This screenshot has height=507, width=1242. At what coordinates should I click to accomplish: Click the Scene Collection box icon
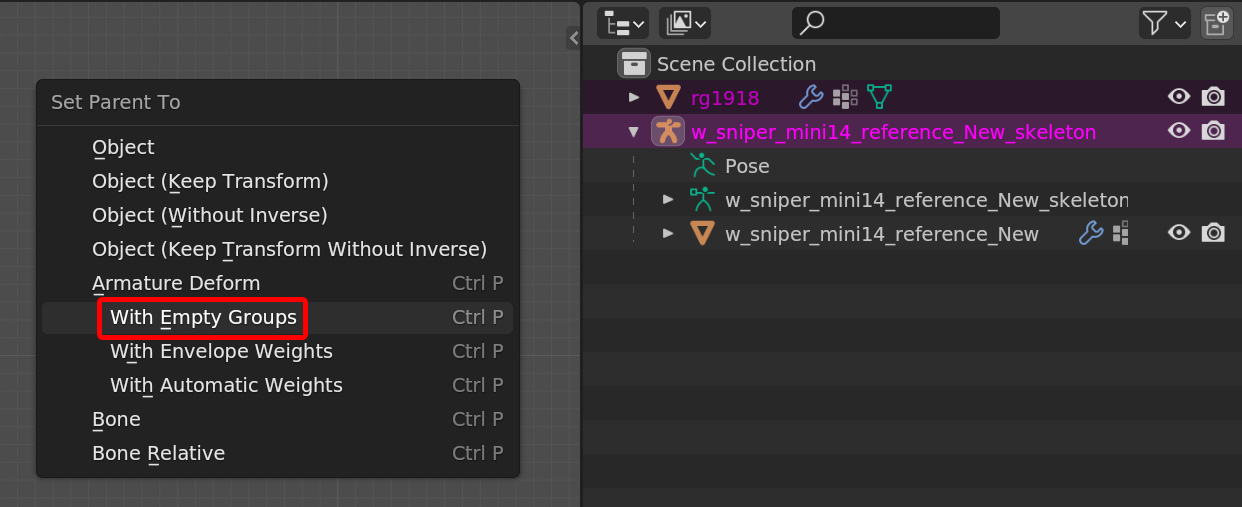coord(634,64)
